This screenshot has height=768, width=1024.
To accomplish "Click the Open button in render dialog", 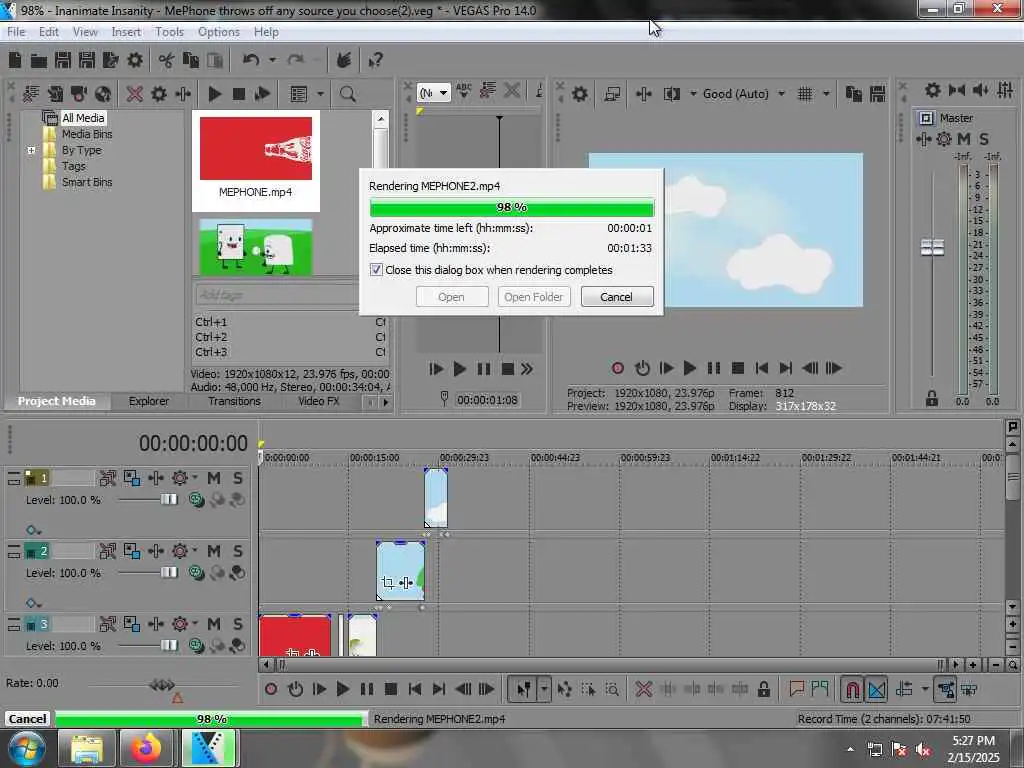I will click(451, 297).
